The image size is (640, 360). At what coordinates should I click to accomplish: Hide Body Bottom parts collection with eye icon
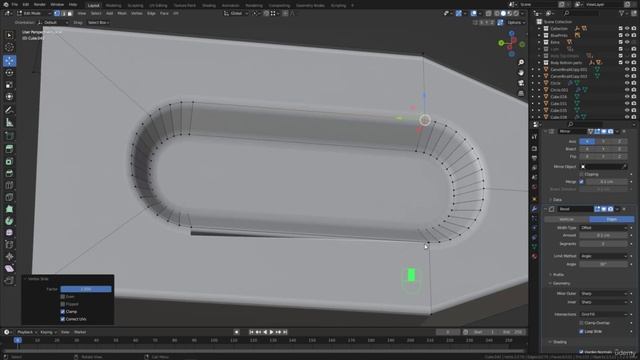627,62
